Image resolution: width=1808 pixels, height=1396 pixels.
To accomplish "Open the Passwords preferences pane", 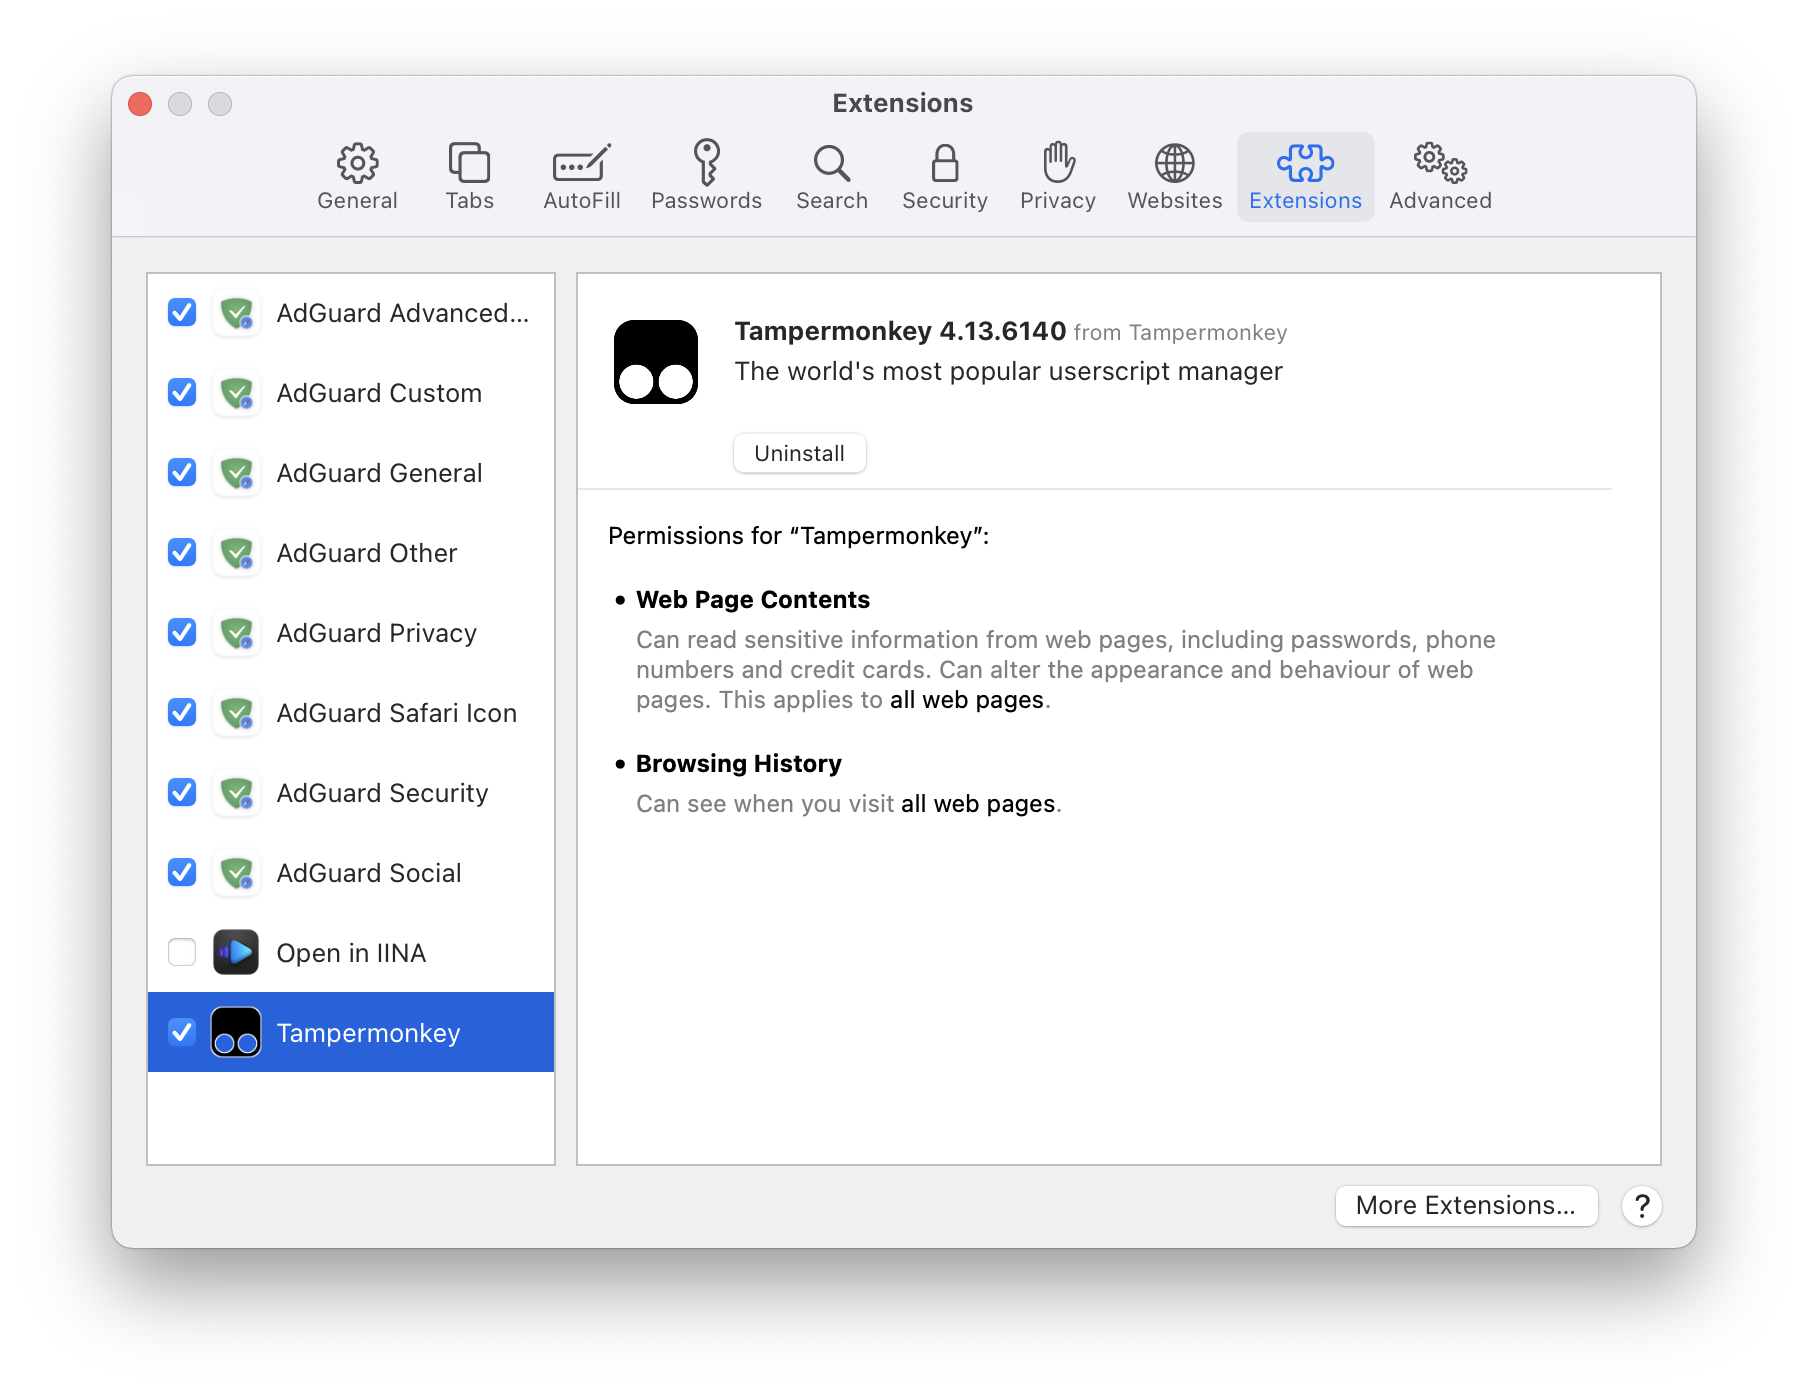I will pyautogui.click(x=706, y=176).
